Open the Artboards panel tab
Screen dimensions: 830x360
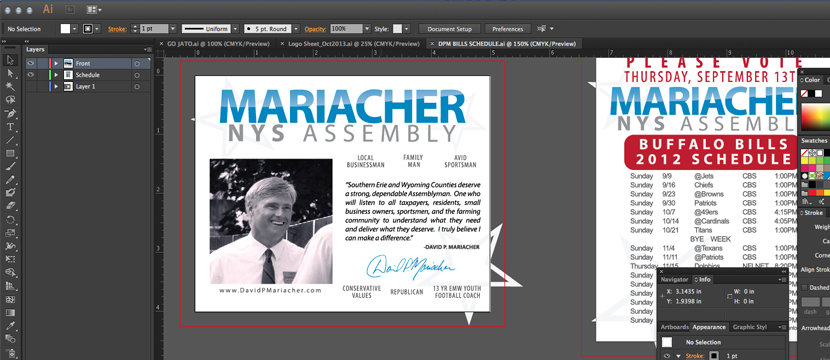674,327
